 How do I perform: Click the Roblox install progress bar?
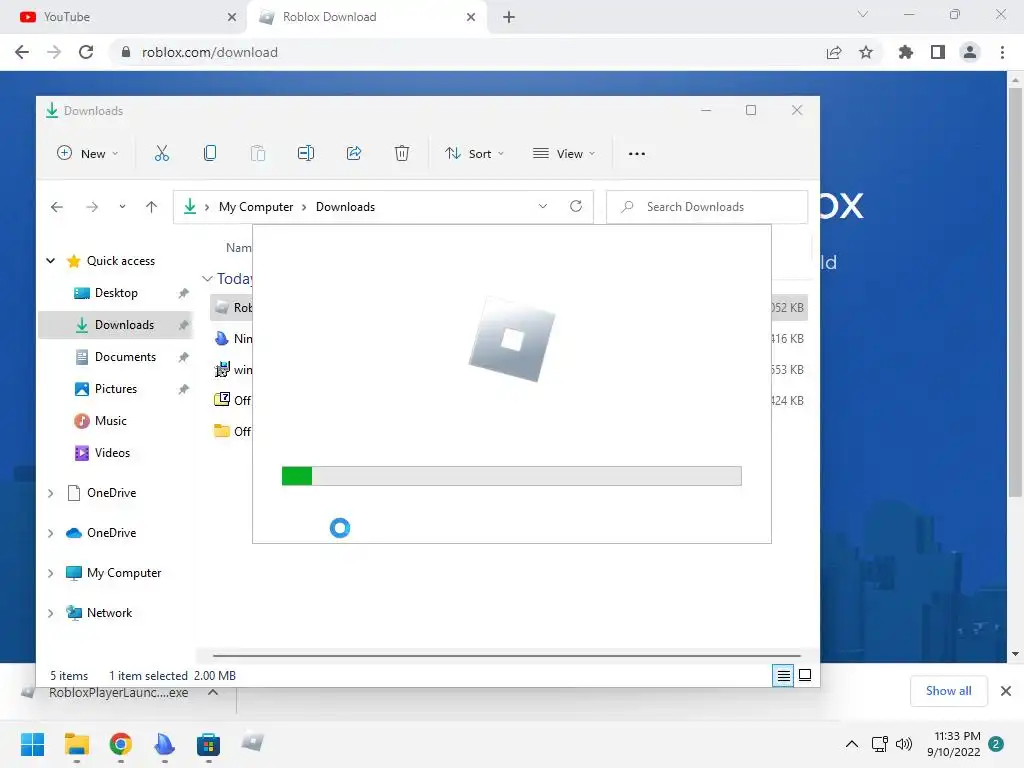[511, 476]
